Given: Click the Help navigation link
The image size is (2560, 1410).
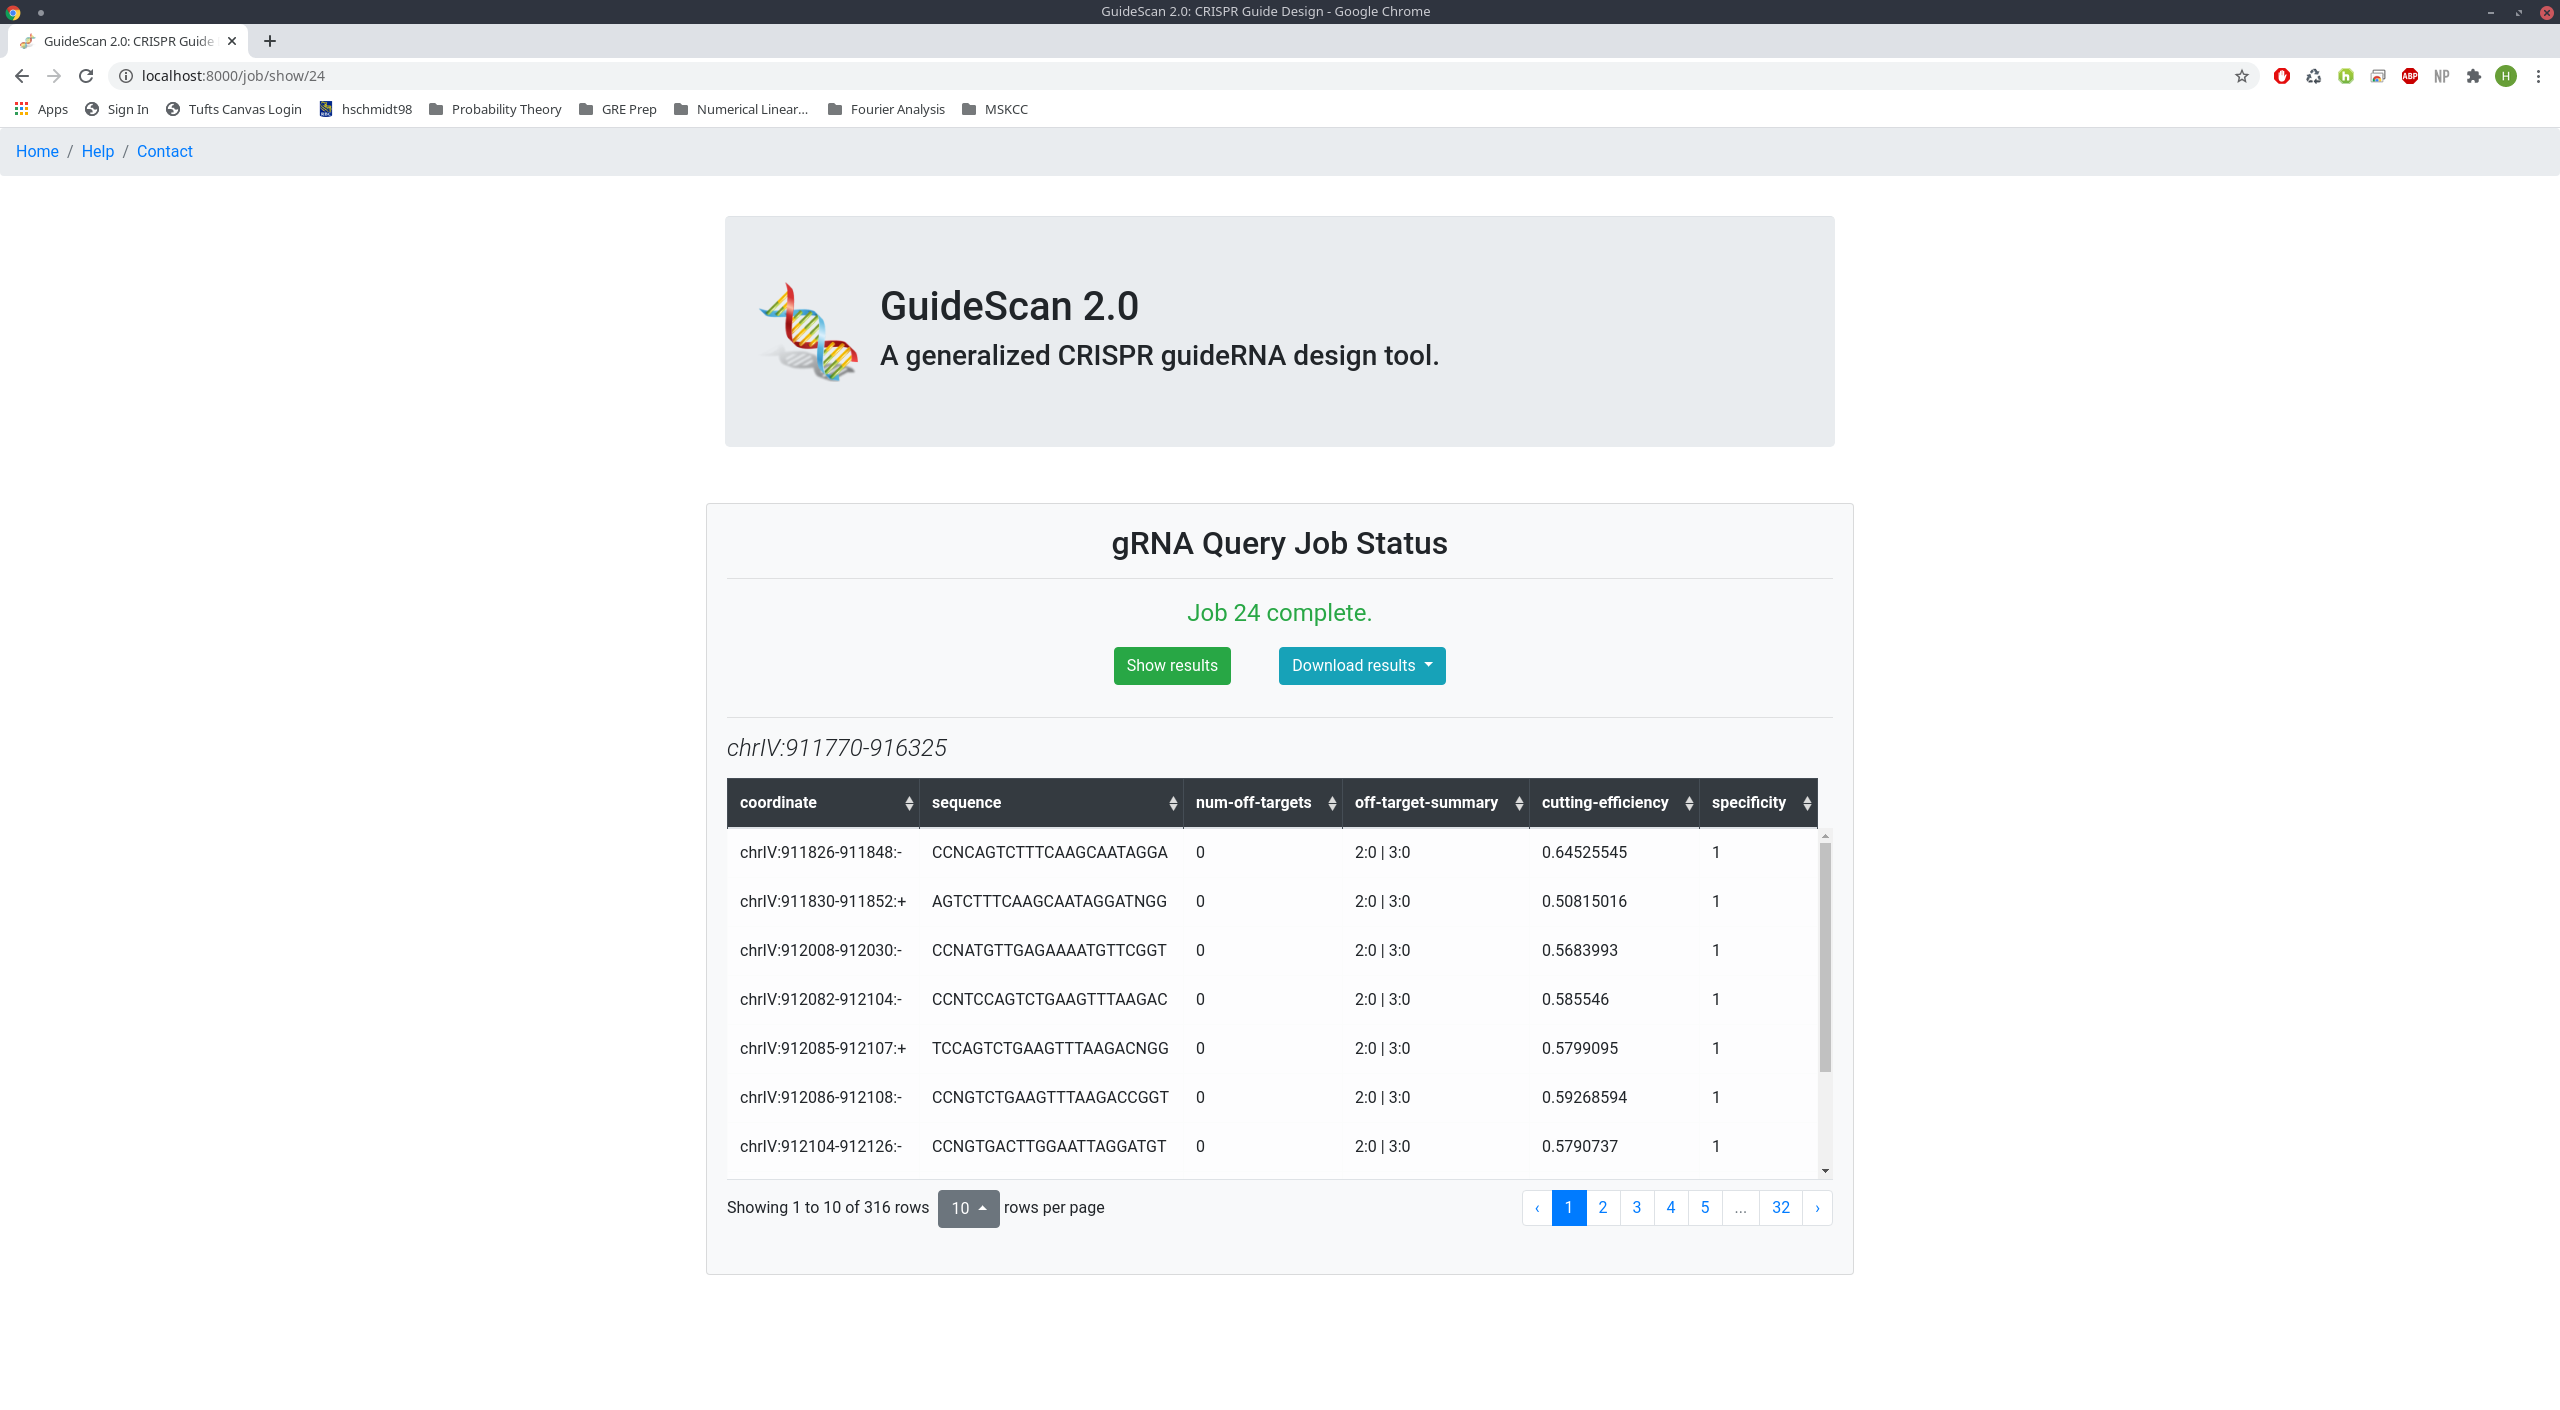Looking at the screenshot, I should coord(97,151).
